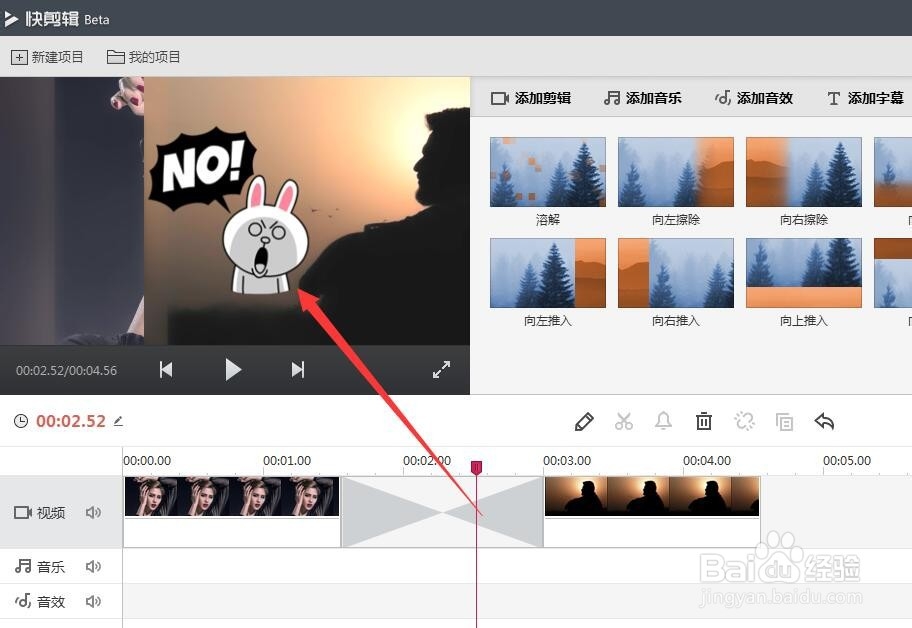Image resolution: width=912 pixels, height=628 pixels.
Task: Select the 向右擦除 transition thumbnail
Action: point(804,172)
